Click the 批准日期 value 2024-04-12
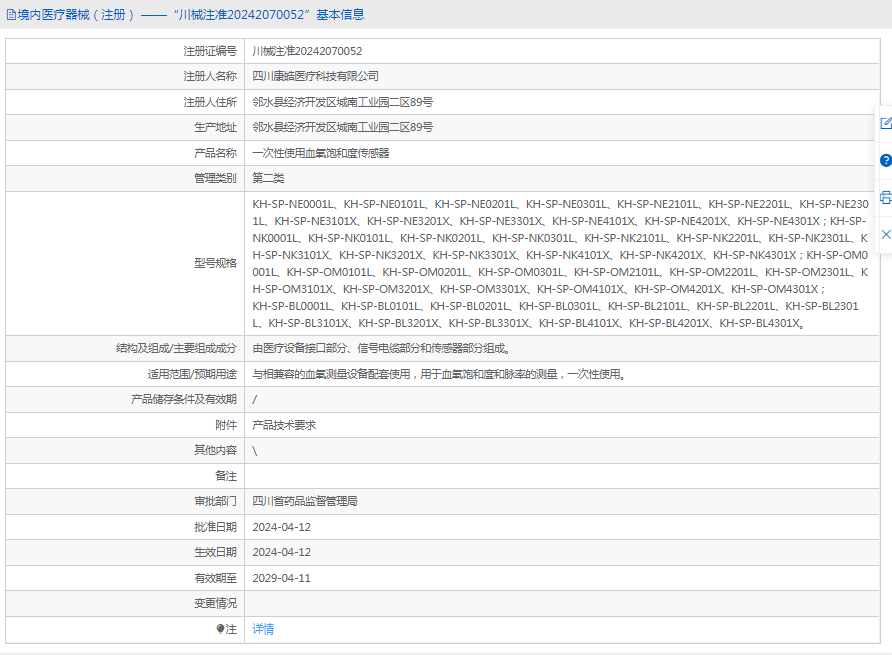The height and width of the screenshot is (655, 892). pos(282,527)
